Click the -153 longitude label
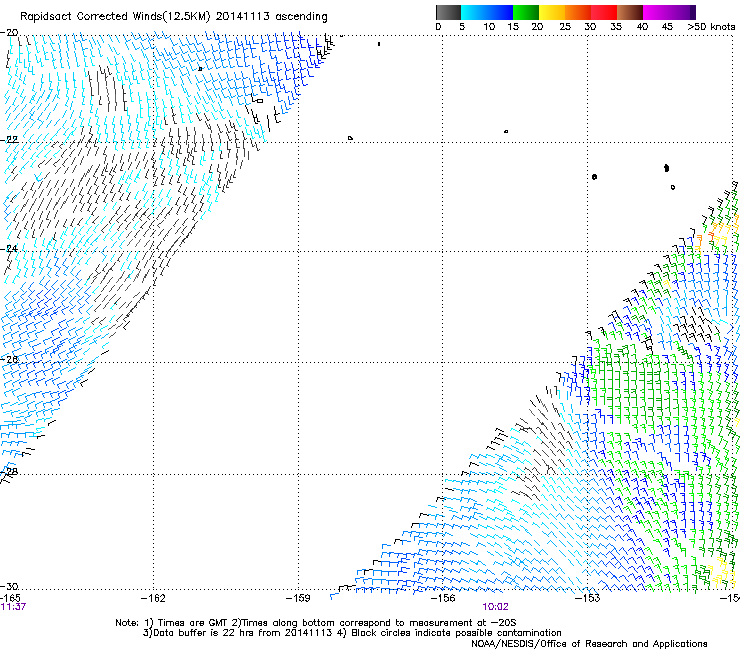 click(x=588, y=598)
